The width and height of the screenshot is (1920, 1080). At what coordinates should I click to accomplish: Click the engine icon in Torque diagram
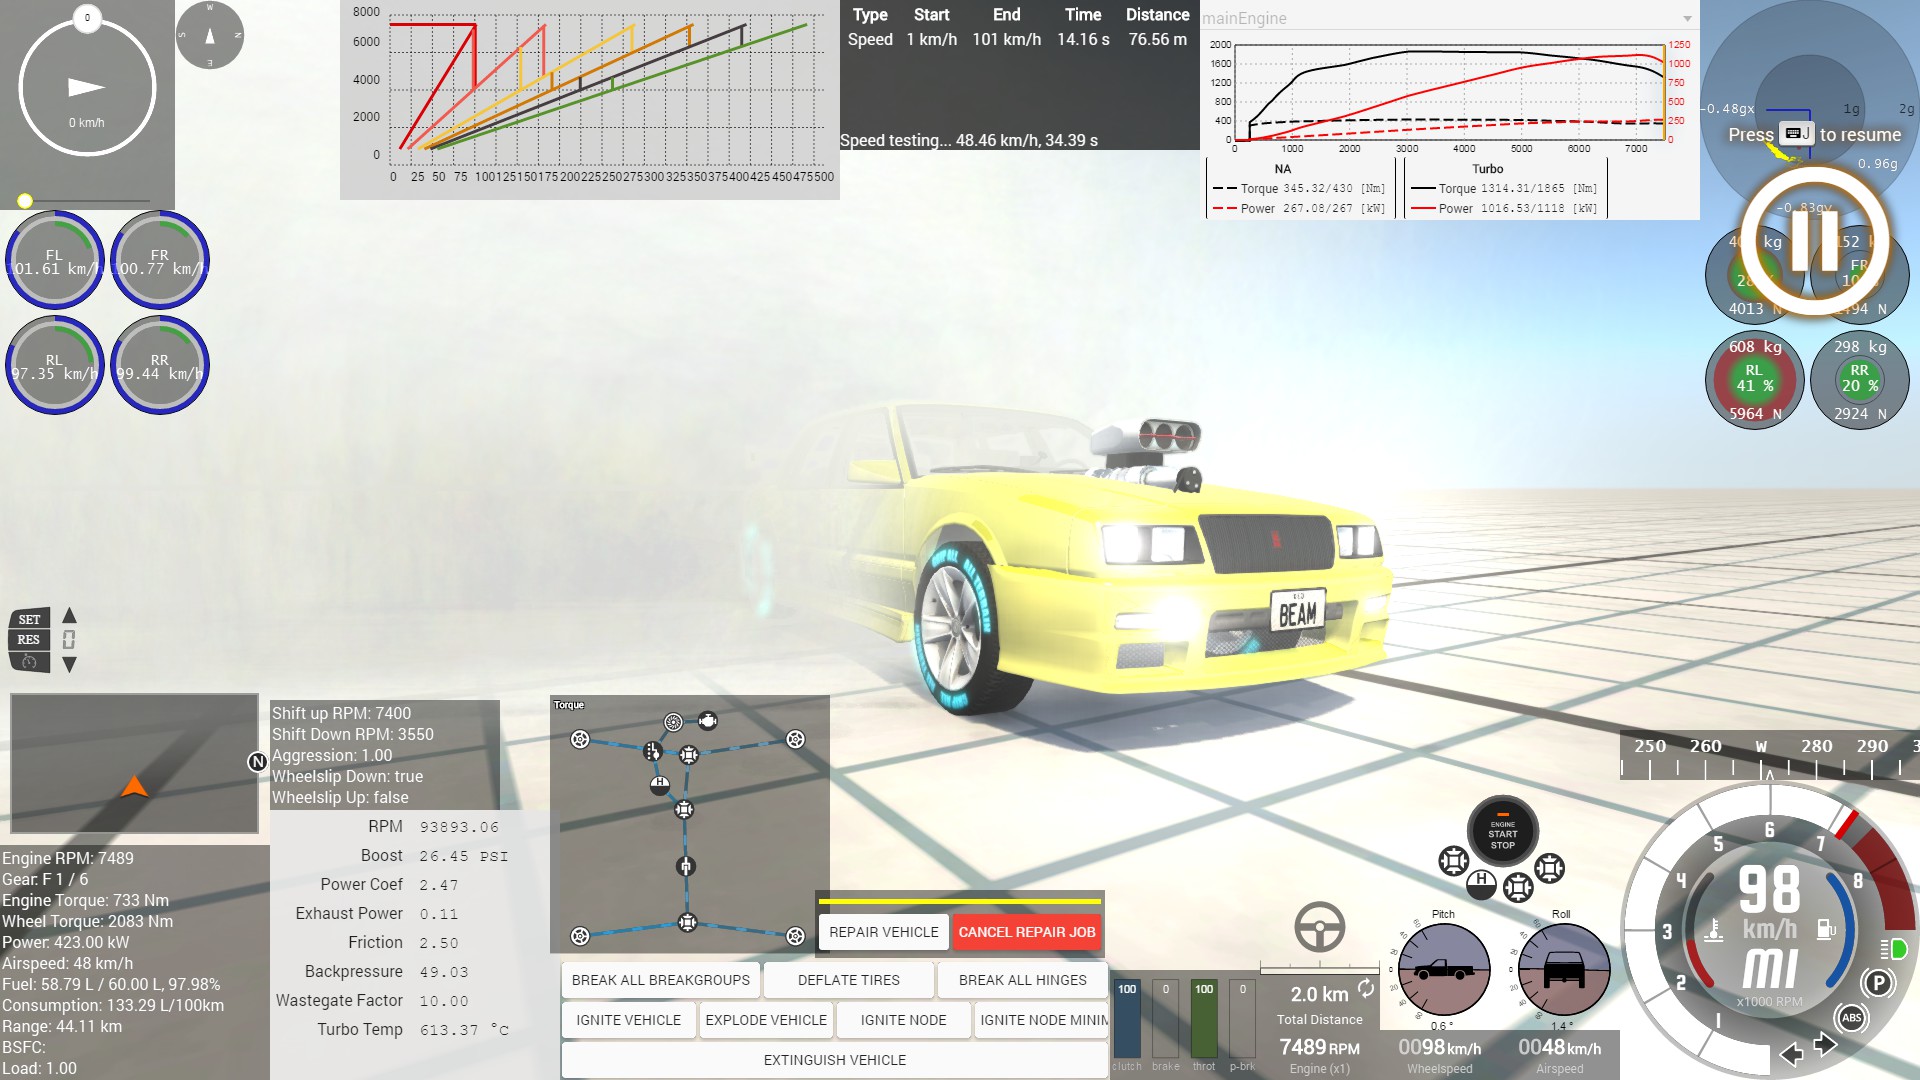point(708,720)
